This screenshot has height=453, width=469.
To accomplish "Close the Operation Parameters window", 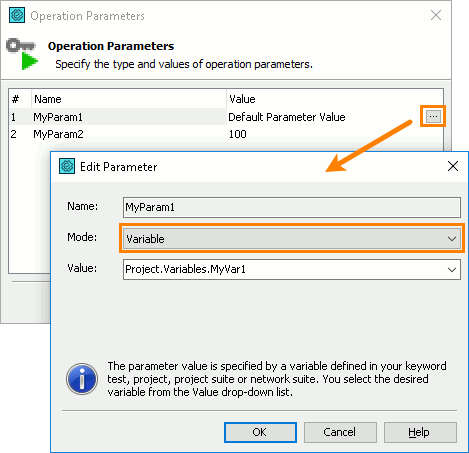I will coord(436,15).
